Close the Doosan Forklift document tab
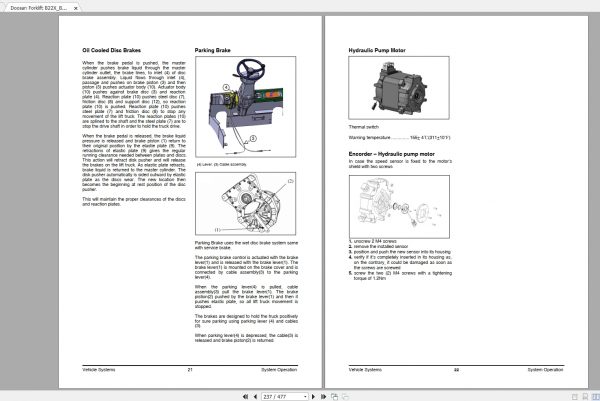Screen dimensions: 600x401 point(76,8)
